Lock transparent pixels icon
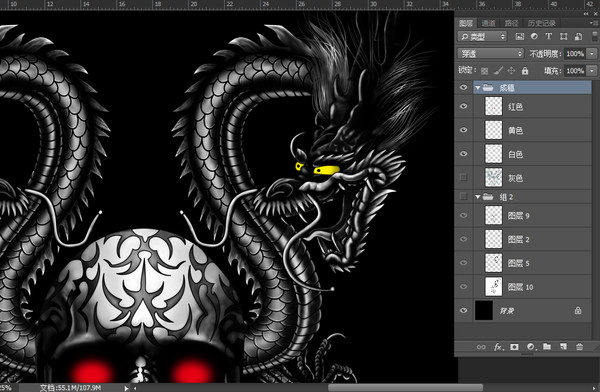Image resolution: width=600 pixels, height=392 pixels. [484, 71]
